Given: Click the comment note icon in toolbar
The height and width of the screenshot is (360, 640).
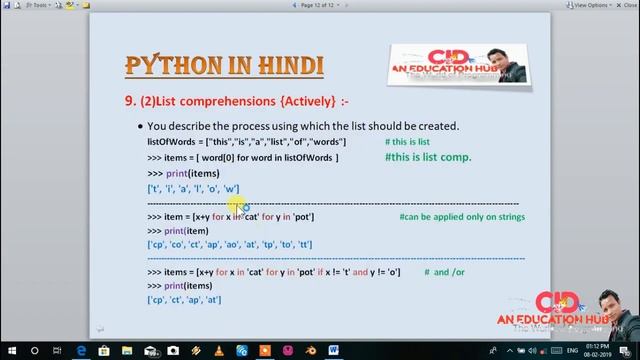Looking at the screenshot, I should 86,5.
